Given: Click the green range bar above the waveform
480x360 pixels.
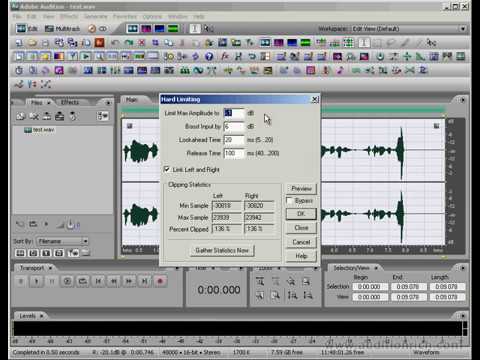Looking at the screenshot, I should tap(283, 110).
